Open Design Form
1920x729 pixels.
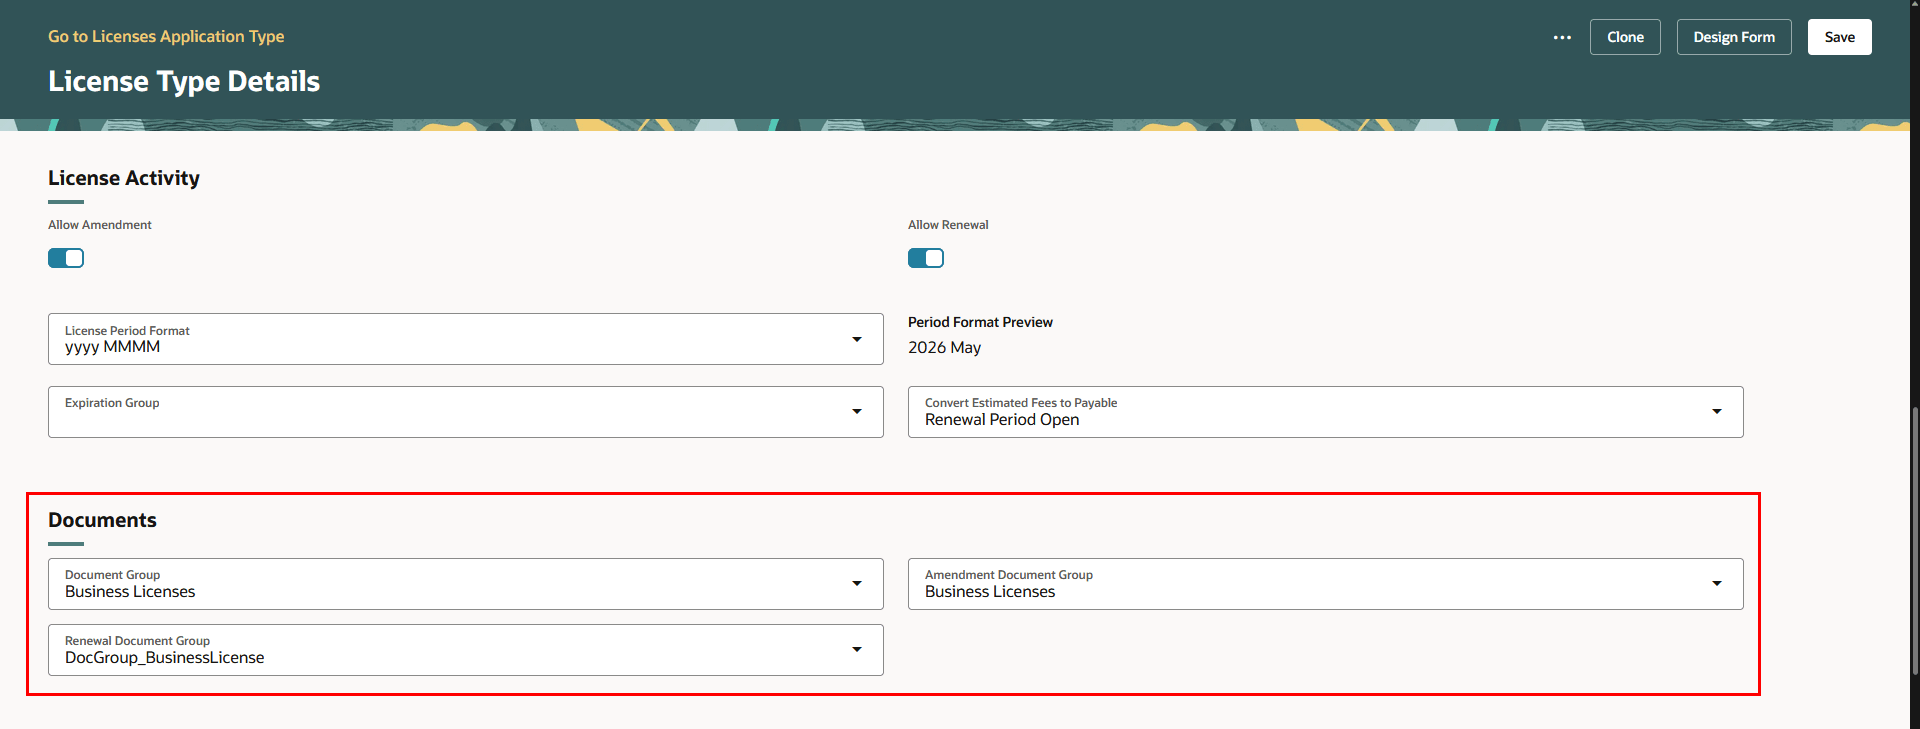(x=1734, y=37)
